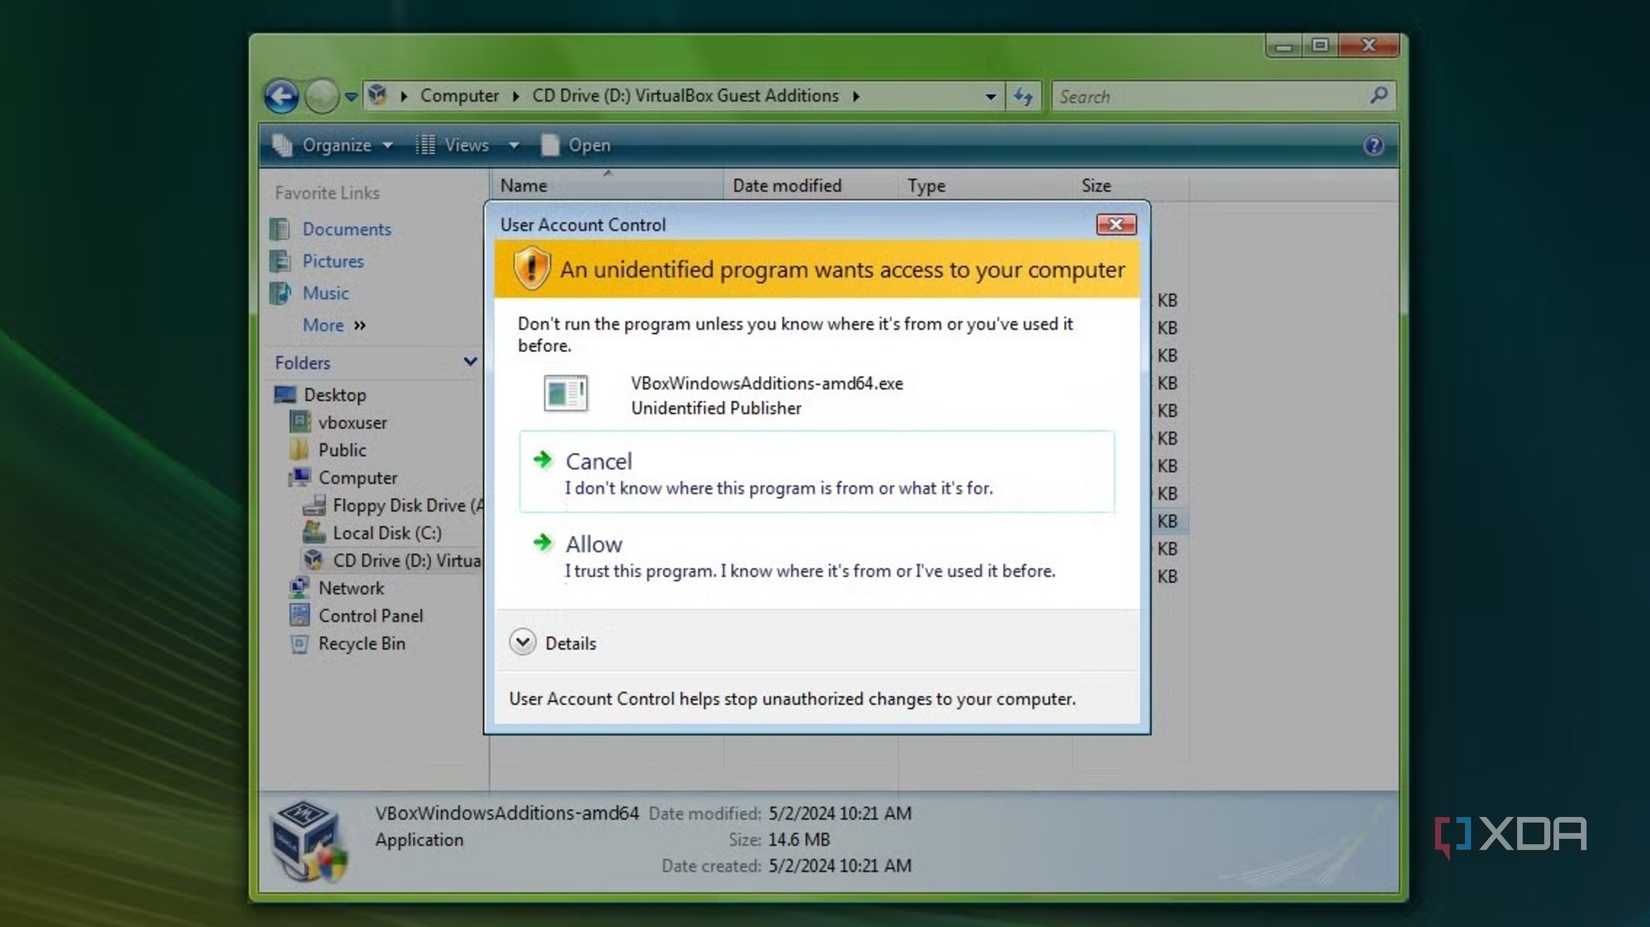Open the Documents favorite link

tap(345, 229)
